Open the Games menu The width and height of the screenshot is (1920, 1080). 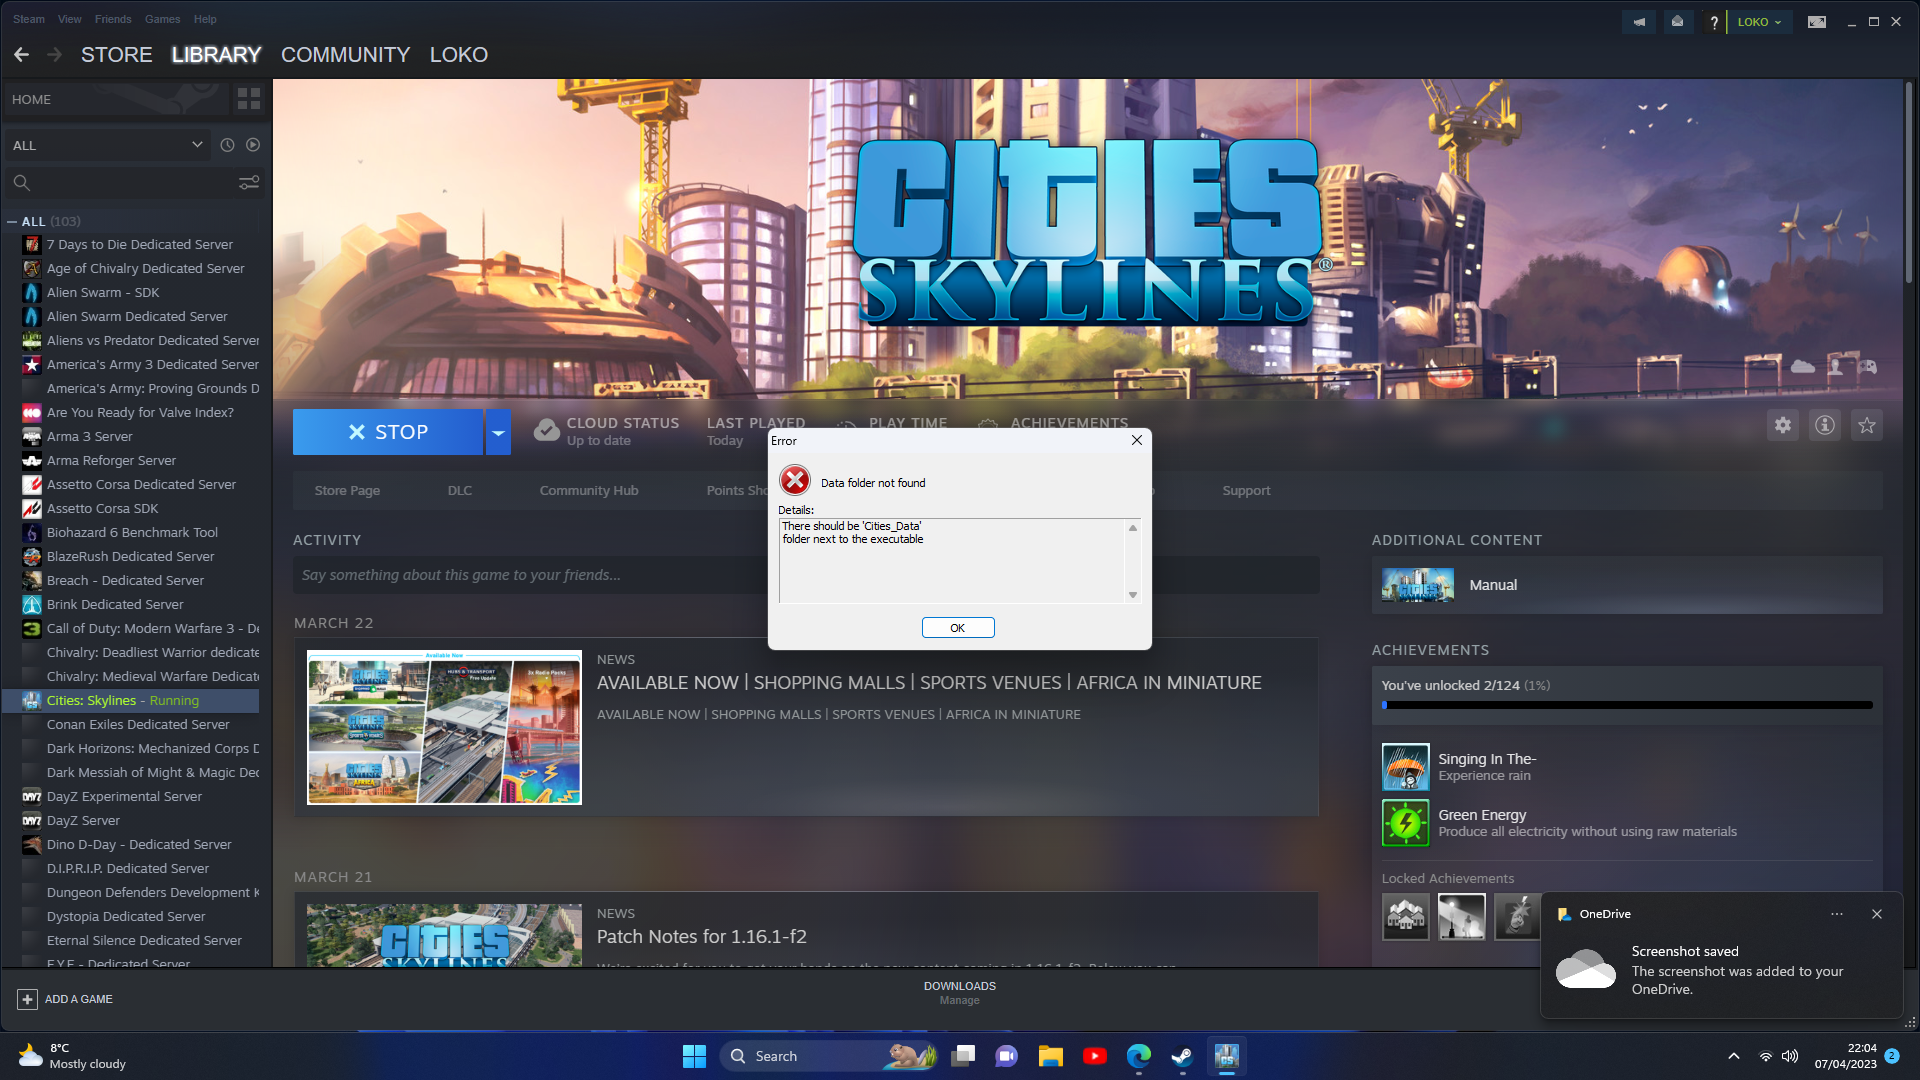(x=162, y=19)
